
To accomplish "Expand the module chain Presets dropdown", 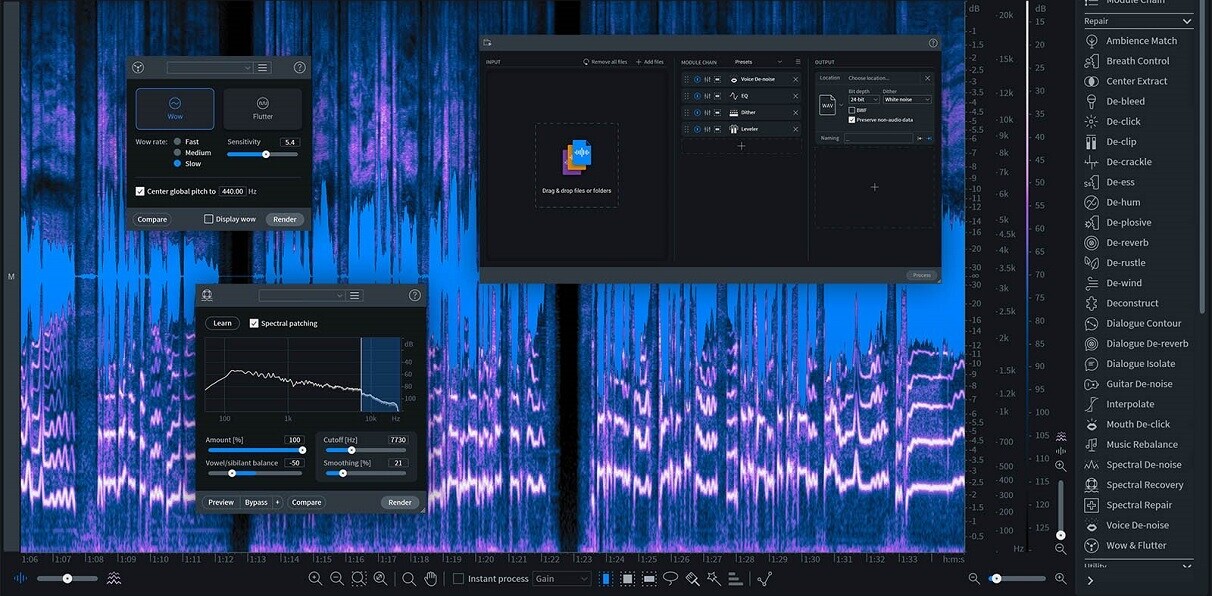I will (x=758, y=62).
